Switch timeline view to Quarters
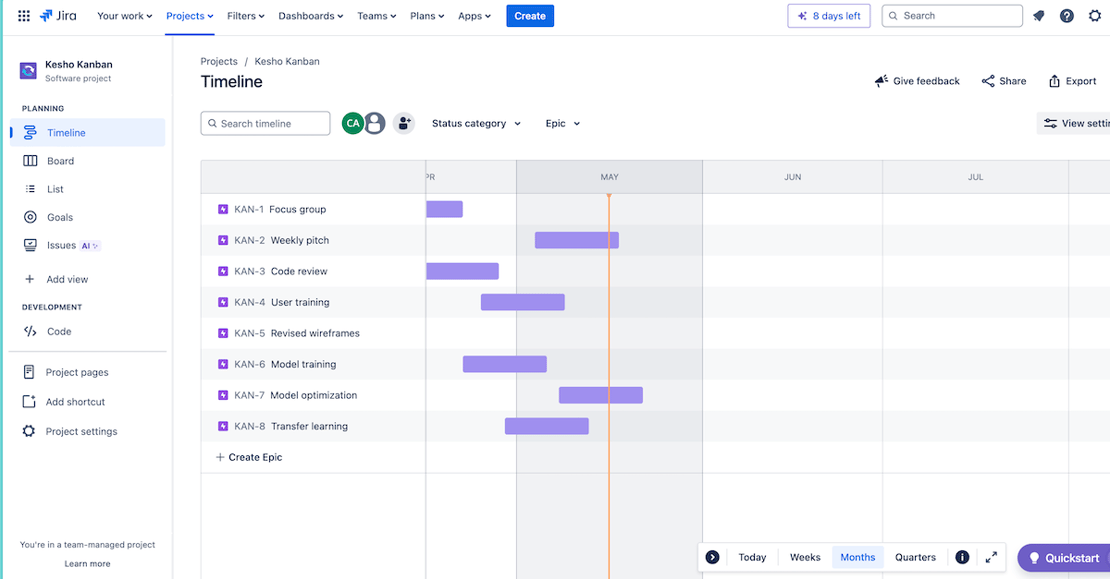The image size is (1110, 579). coord(915,557)
